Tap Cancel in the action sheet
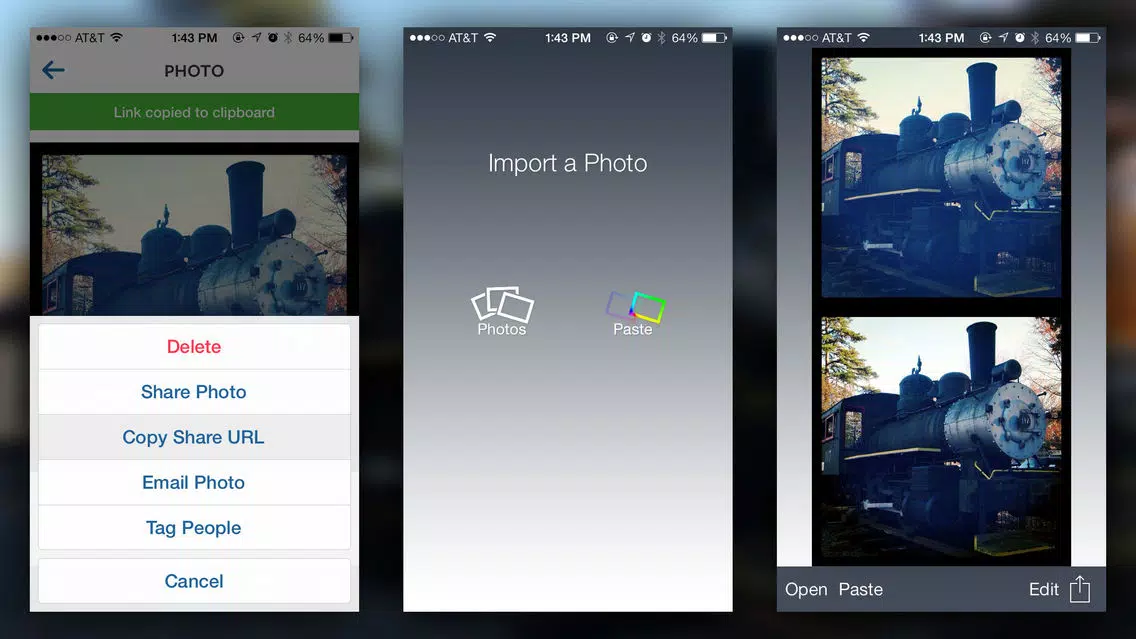 pyautogui.click(x=194, y=581)
